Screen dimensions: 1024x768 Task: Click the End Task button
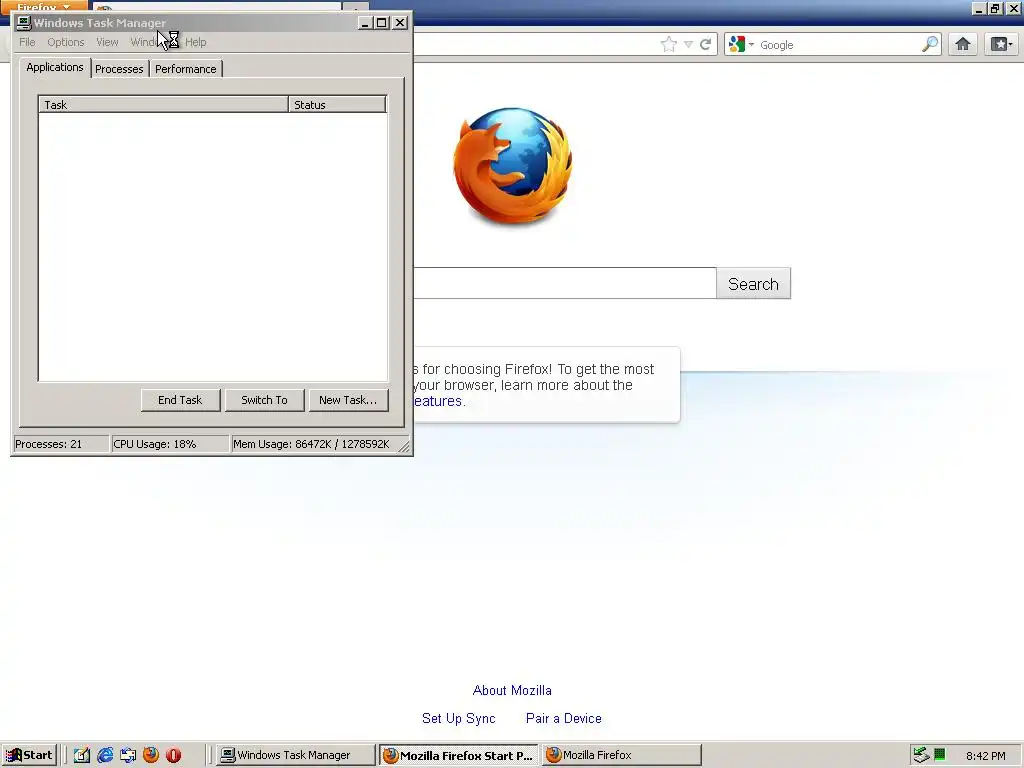pyautogui.click(x=180, y=400)
